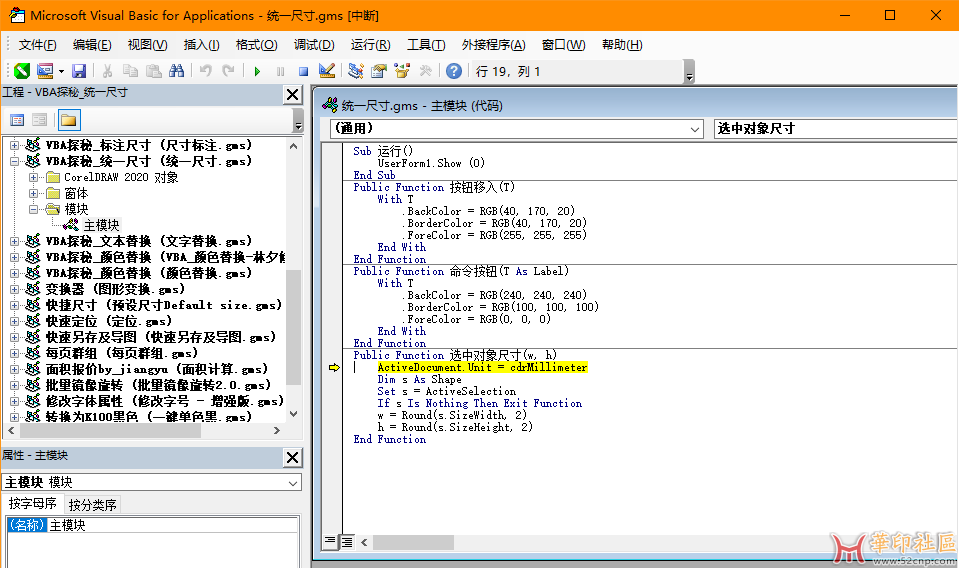Screen dimensions: 959x568
Task: Expand CorelDRAW 2020 对象 folder
Action: coord(34,177)
